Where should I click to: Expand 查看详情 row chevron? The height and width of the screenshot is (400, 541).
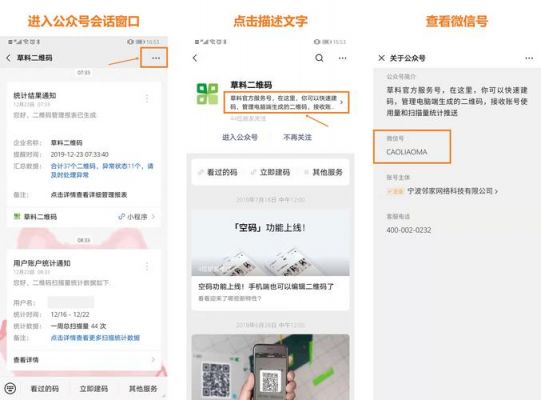[153, 360]
